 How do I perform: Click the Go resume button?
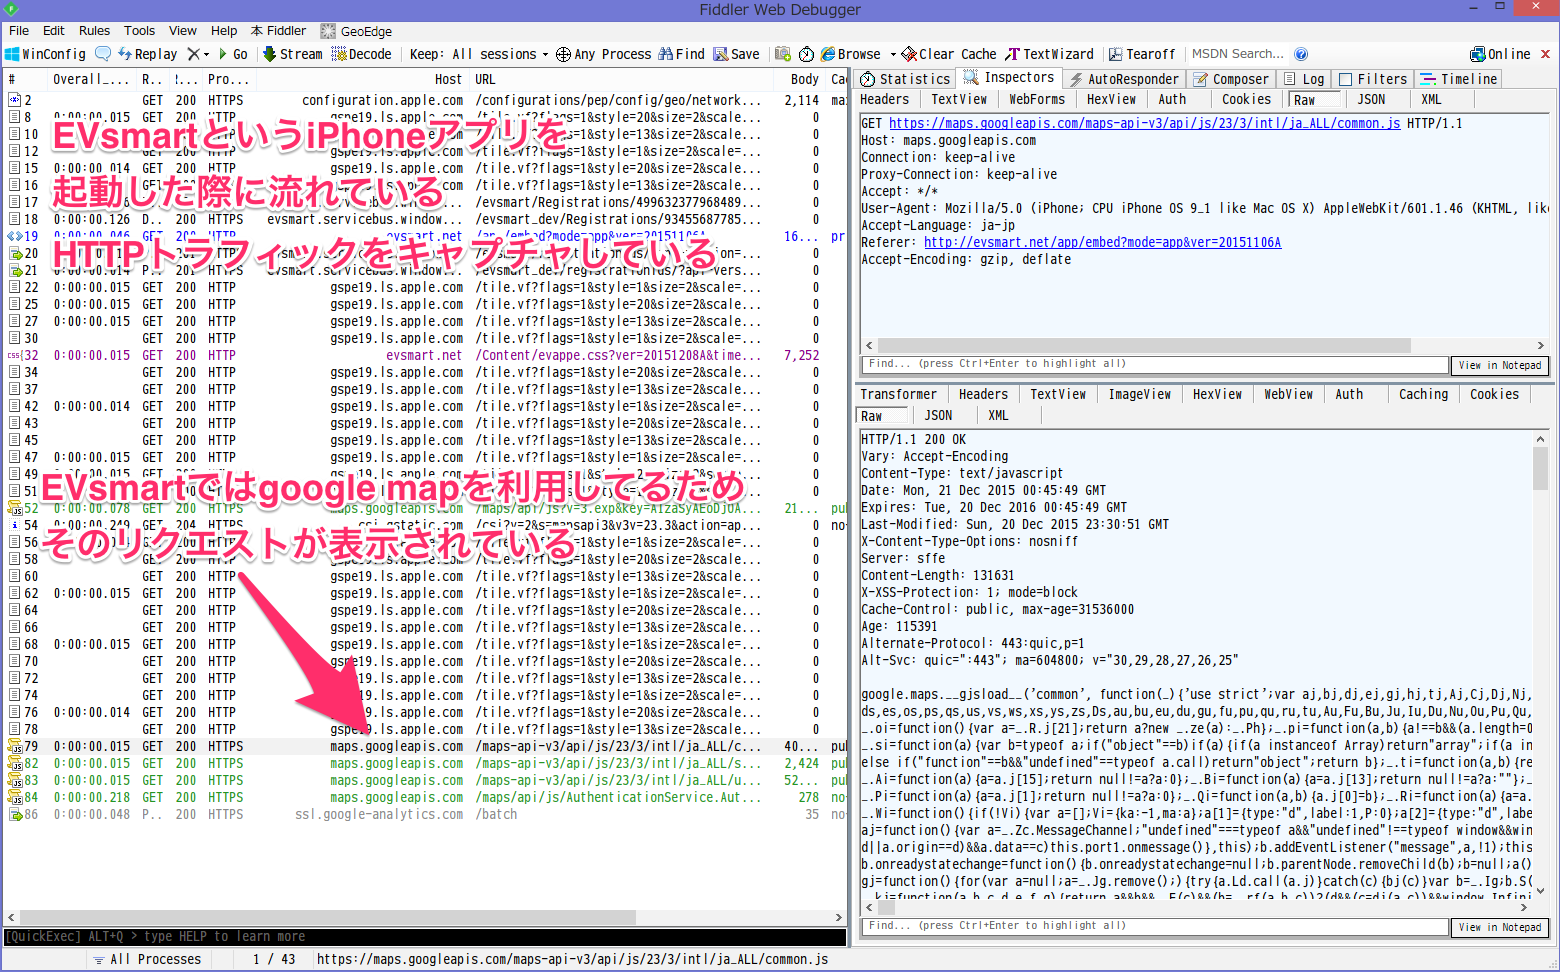(233, 54)
